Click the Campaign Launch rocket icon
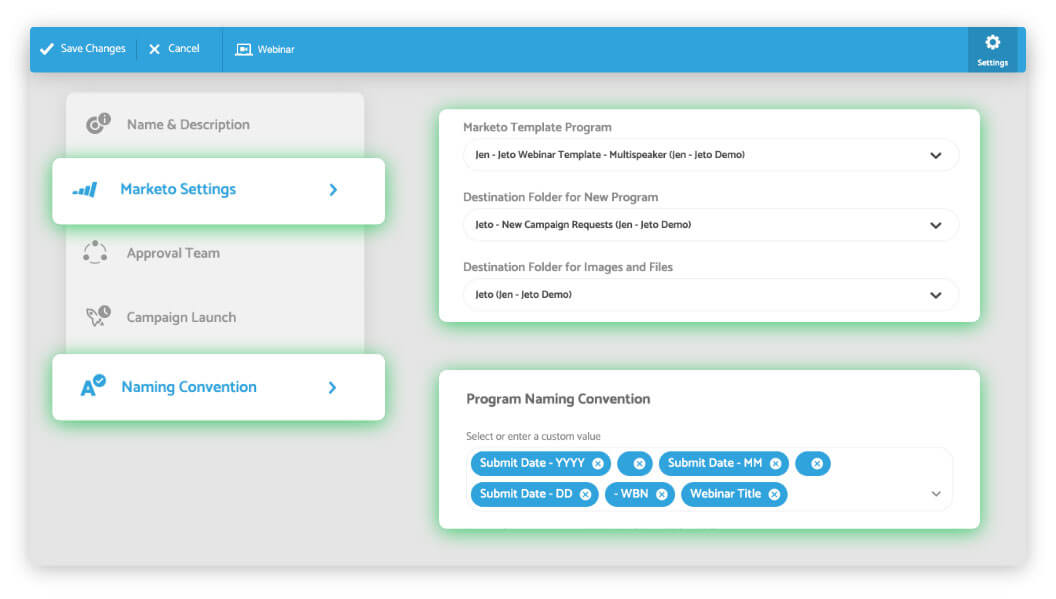1056x599 pixels. pyautogui.click(x=98, y=315)
